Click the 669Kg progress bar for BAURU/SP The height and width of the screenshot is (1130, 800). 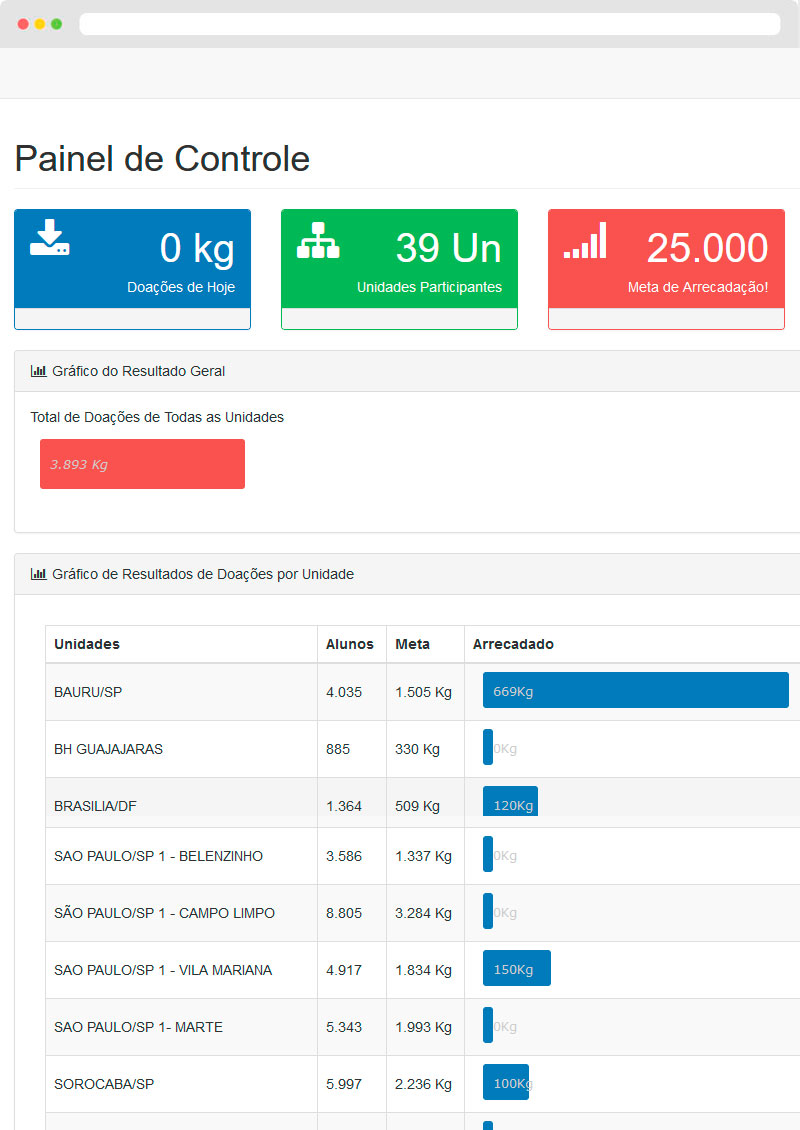pos(635,690)
